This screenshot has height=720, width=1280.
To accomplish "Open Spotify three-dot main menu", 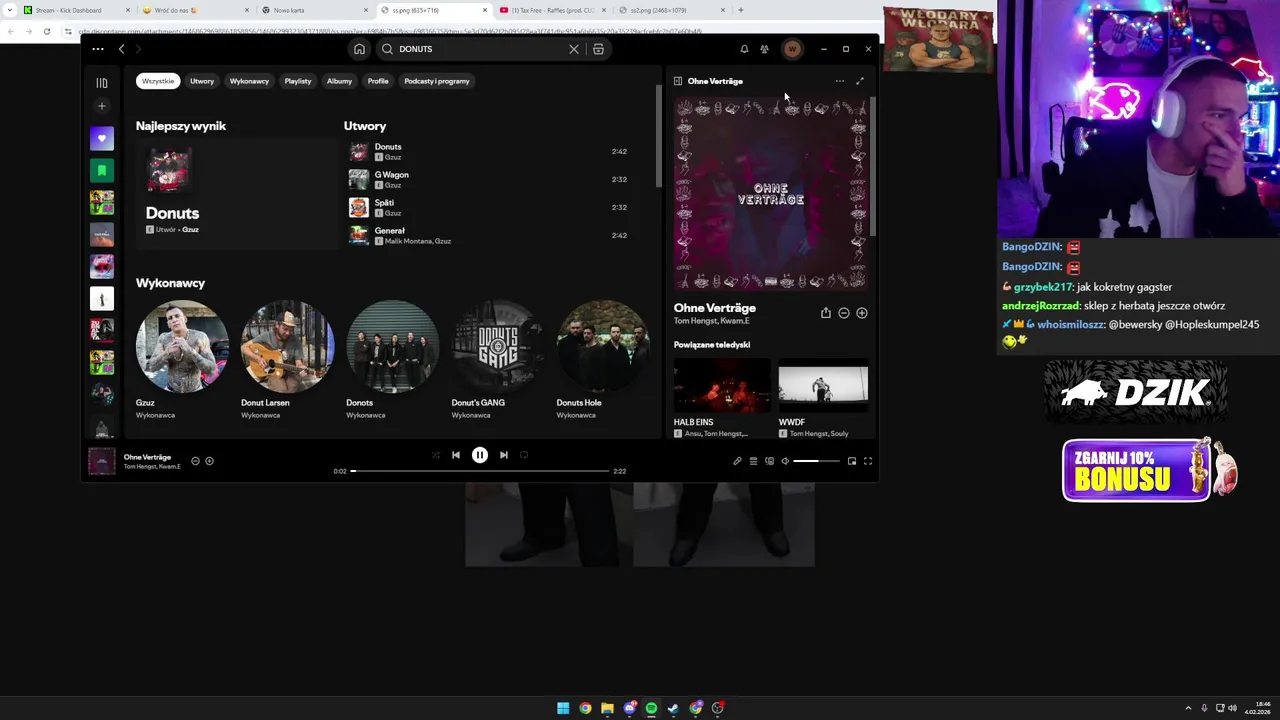I will click(x=97, y=49).
